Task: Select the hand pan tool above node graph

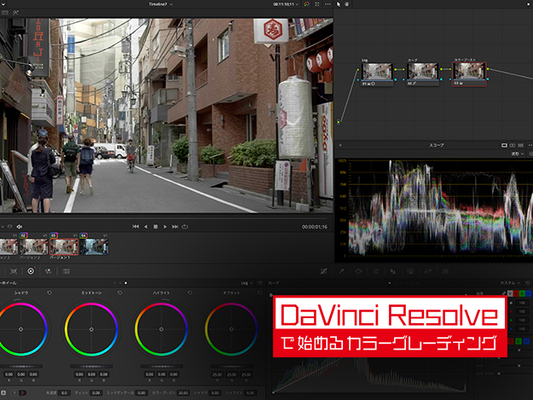Action: (x=347, y=4)
